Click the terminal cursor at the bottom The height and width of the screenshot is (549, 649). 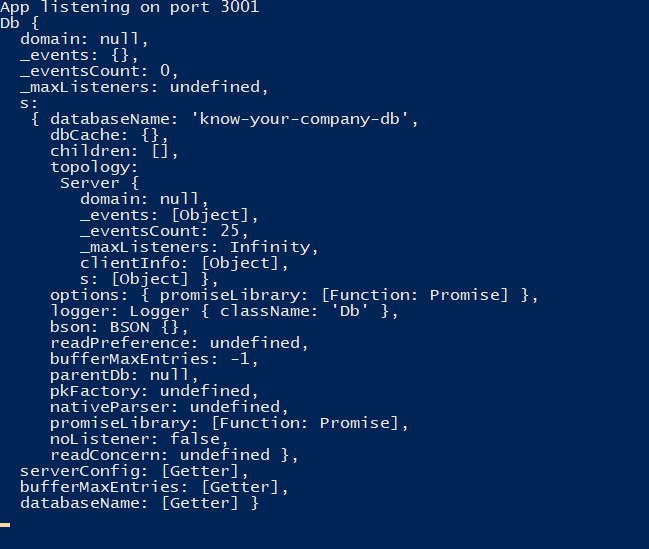5,524
